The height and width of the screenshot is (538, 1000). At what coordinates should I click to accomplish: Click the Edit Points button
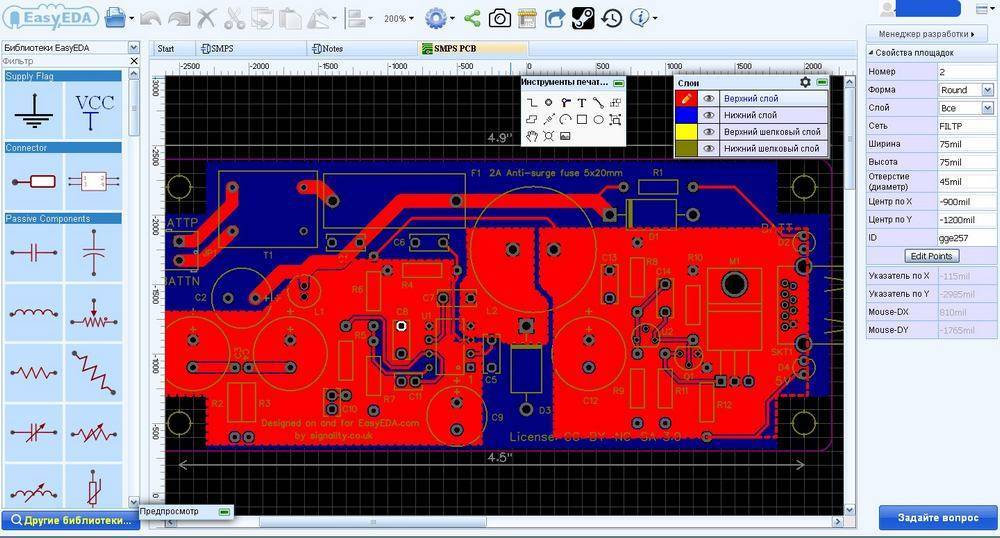932,256
